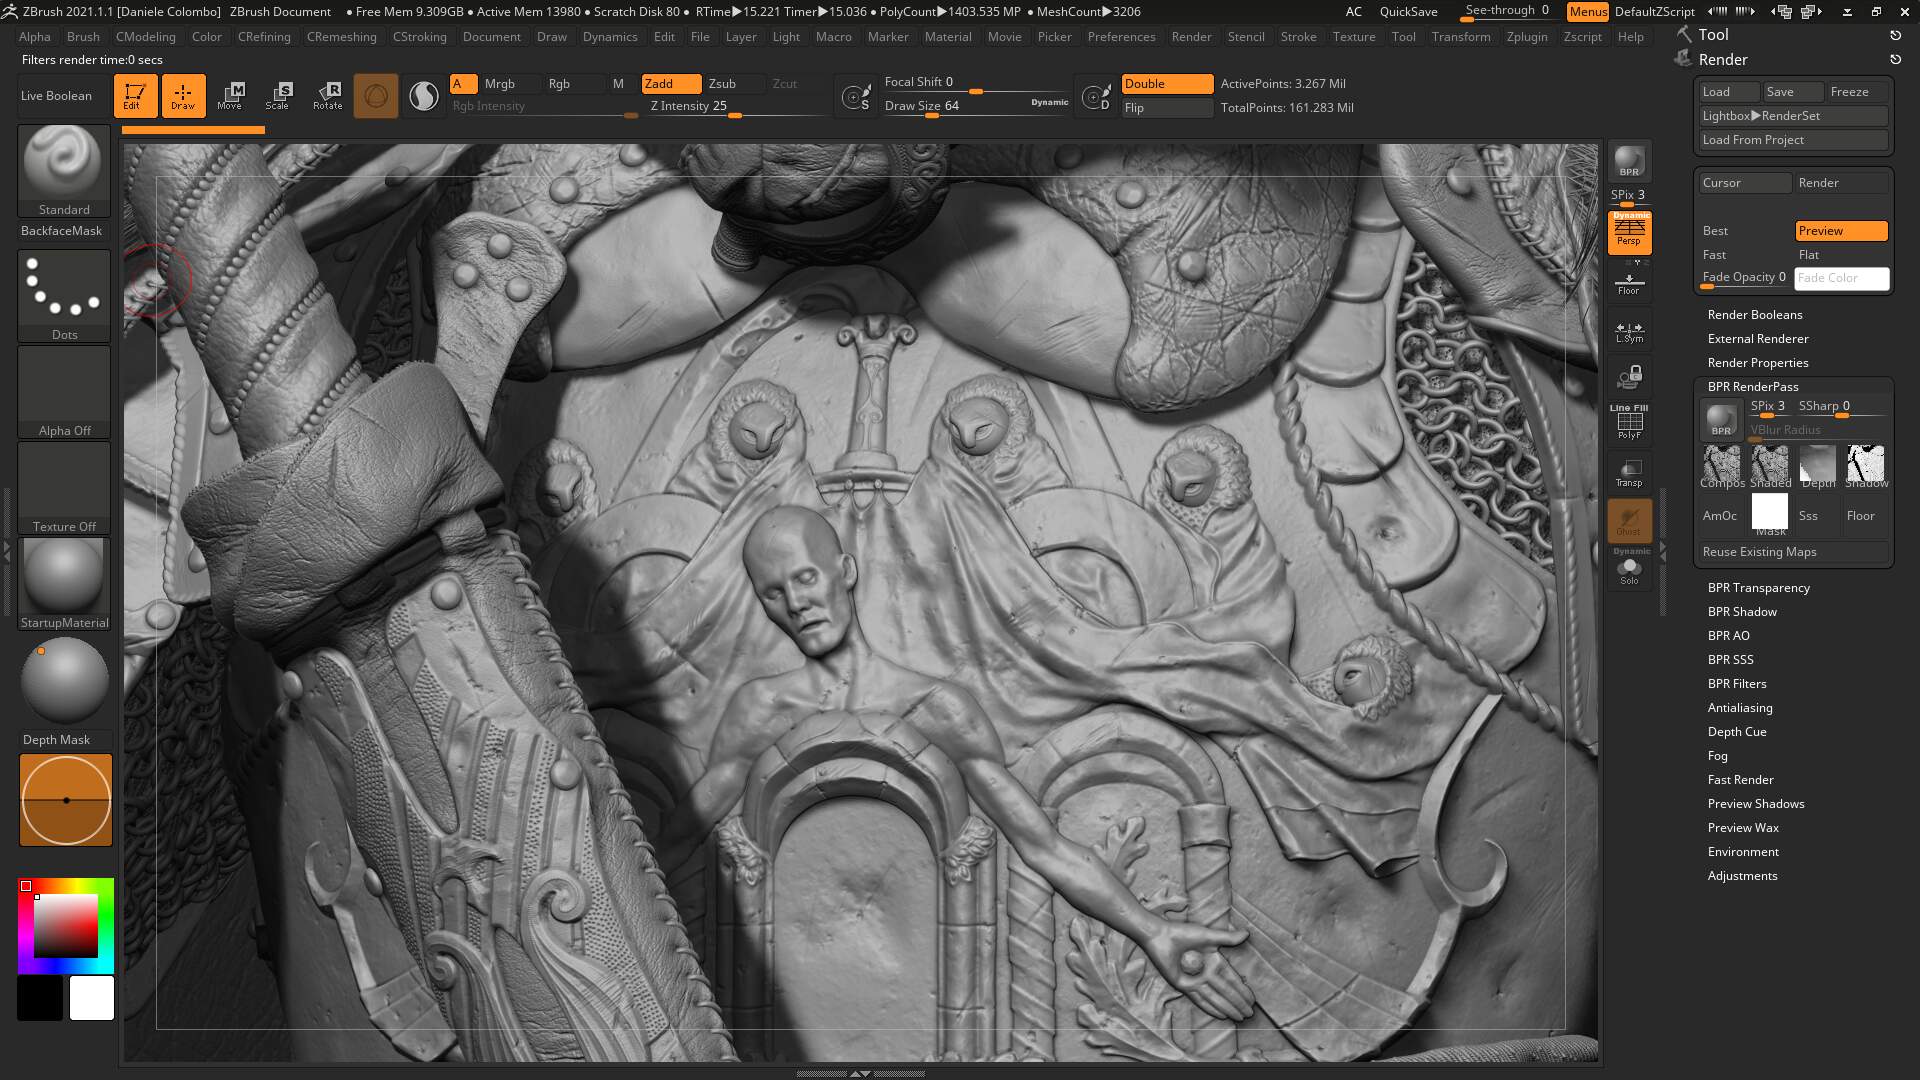
Task: Open the Dots stroke selector
Action: tap(64, 295)
